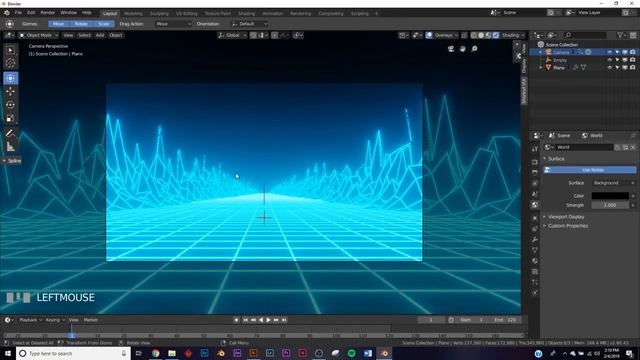The image size is (640, 360).
Task: Switch to the Modeling workspace tab
Action: (x=133, y=13)
